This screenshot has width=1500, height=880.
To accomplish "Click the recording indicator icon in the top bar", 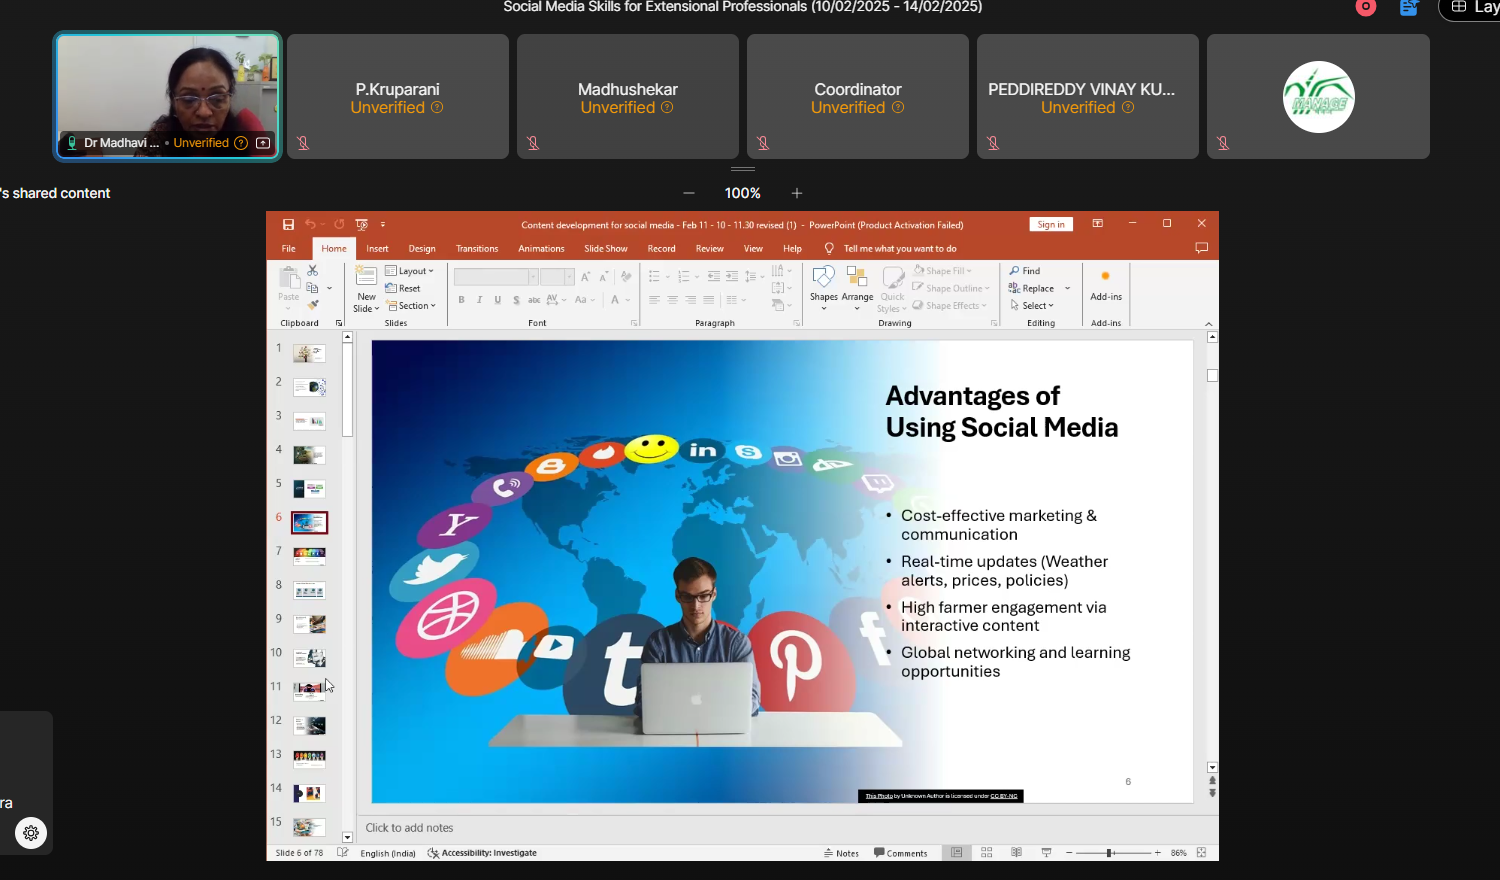I will click(x=1366, y=7).
